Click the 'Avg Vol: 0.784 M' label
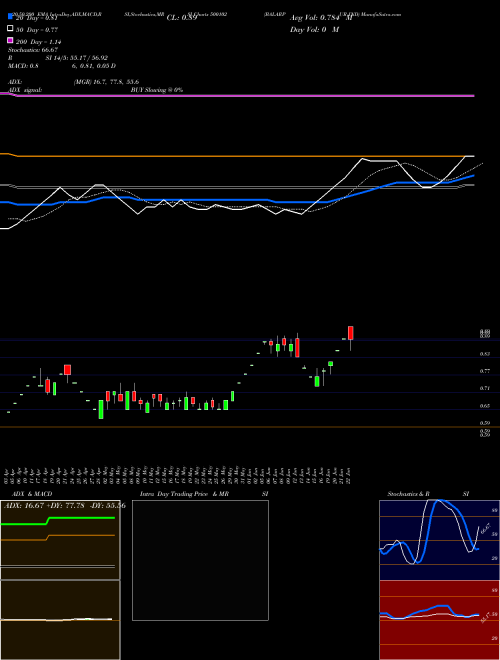Viewport: 500px width, 660px height. point(321,18)
